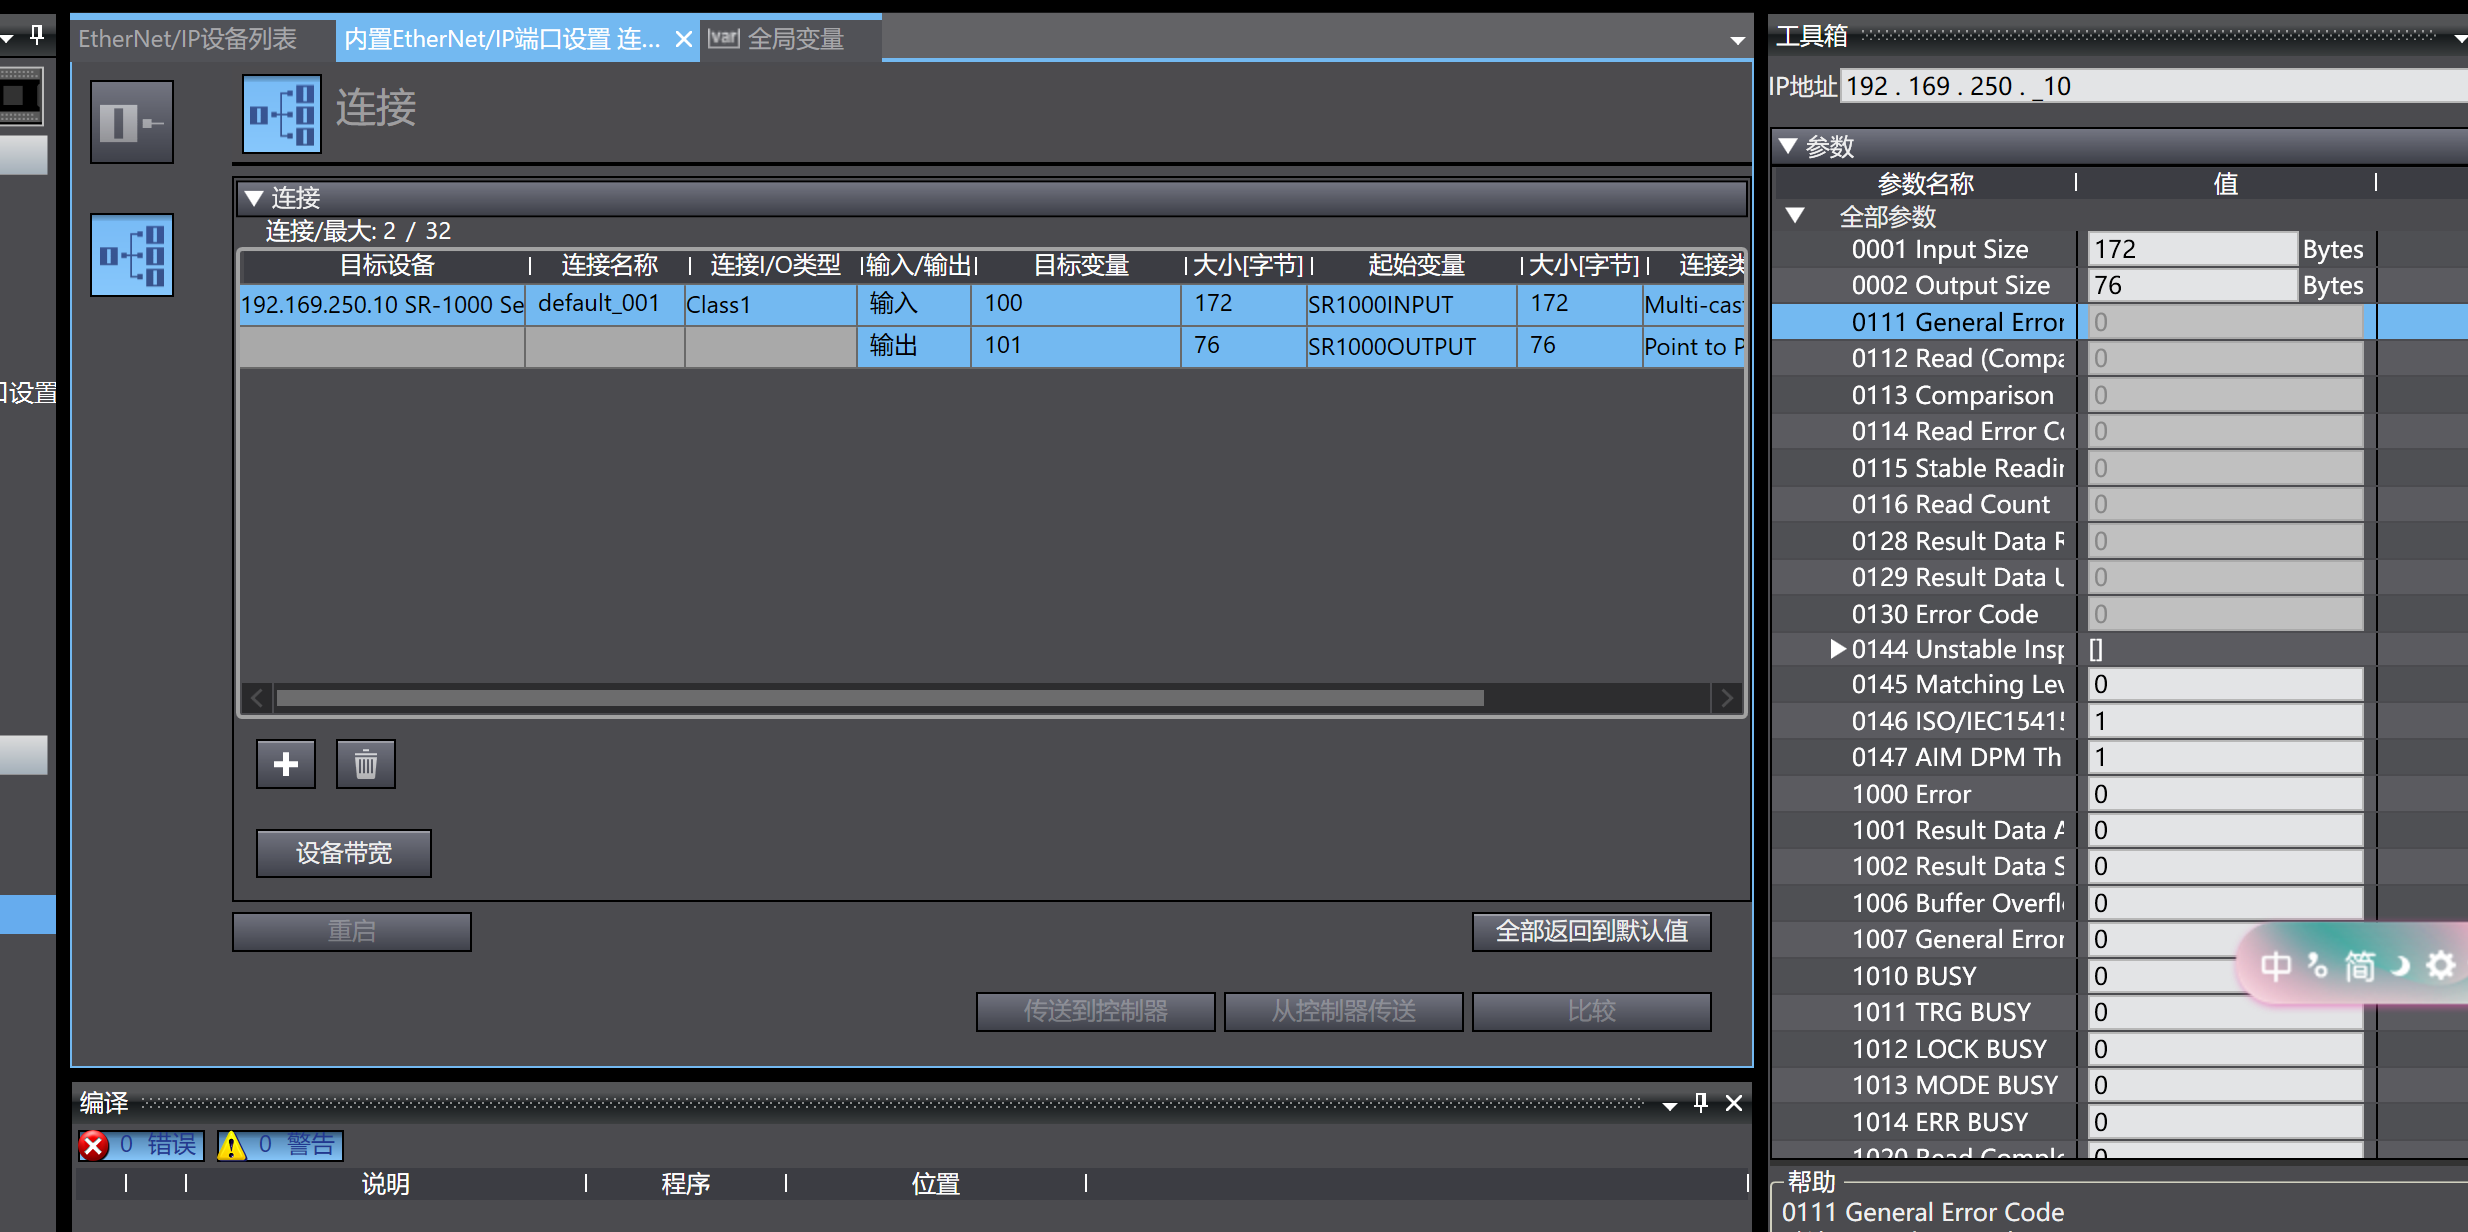Collapse the 全部参数 tree node
This screenshot has width=2468, height=1232.
(1795, 216)
